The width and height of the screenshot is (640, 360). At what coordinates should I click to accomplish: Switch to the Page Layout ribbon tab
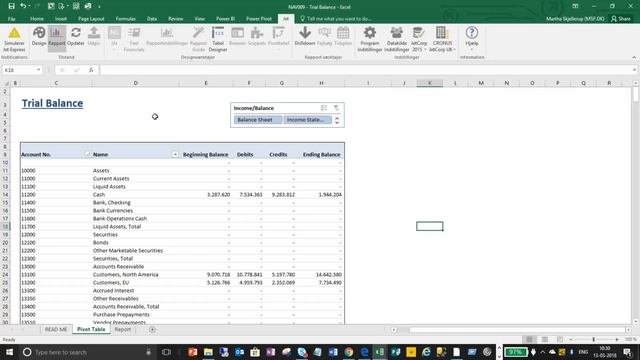[x=91, y=19]
